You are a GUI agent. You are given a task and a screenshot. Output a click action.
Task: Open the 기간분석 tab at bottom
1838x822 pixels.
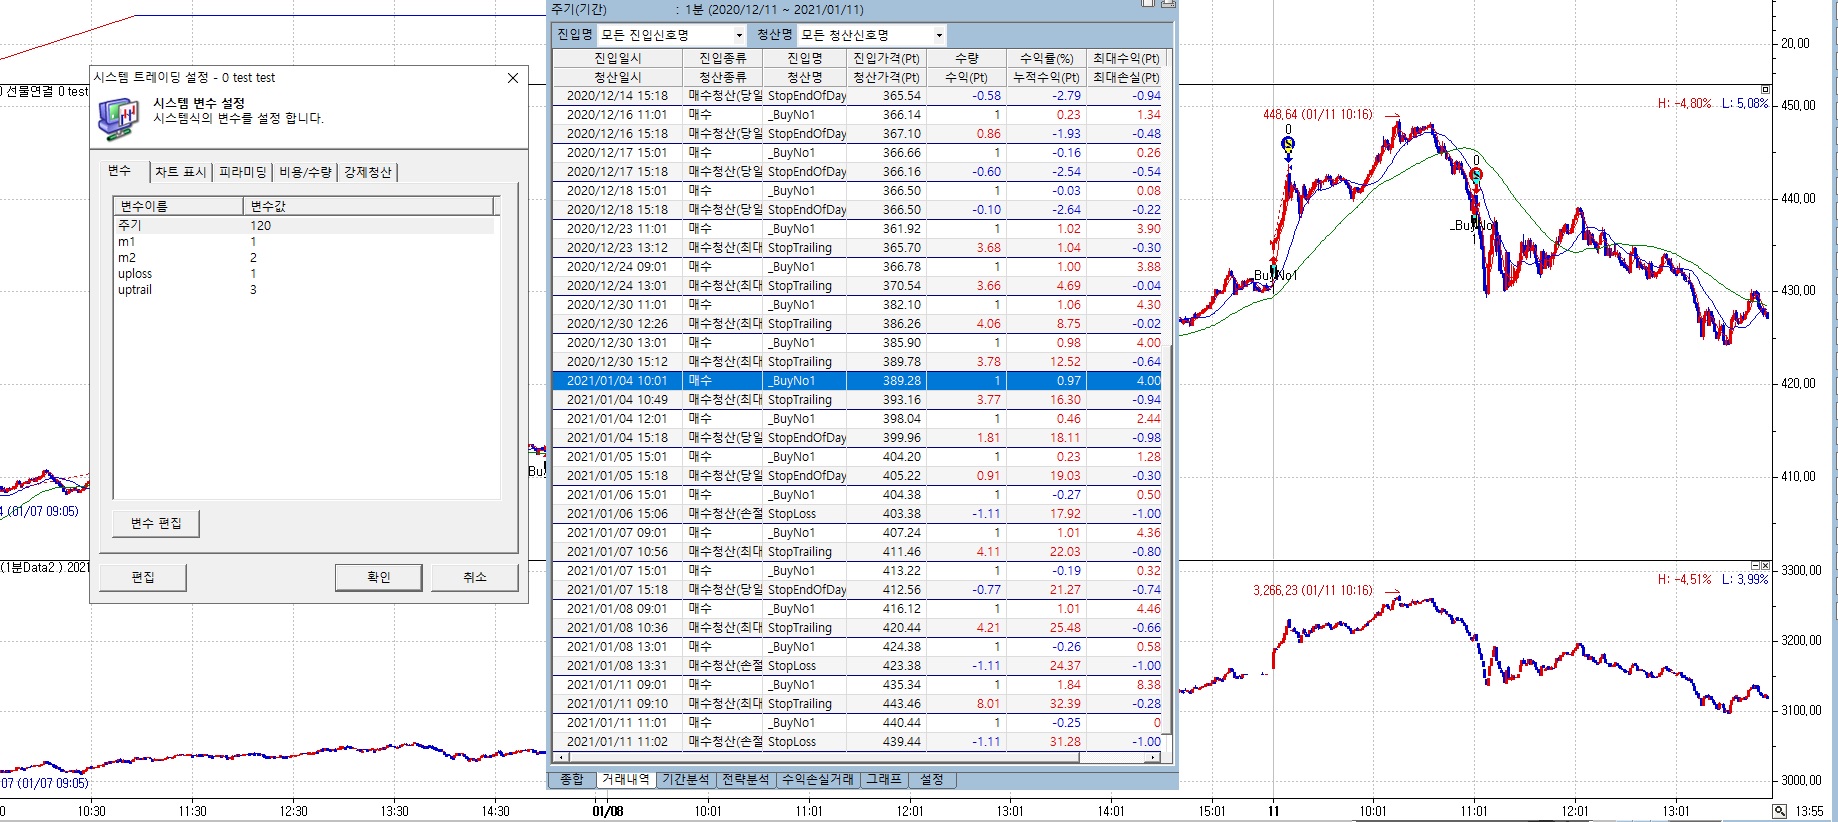tap(685, 779)
